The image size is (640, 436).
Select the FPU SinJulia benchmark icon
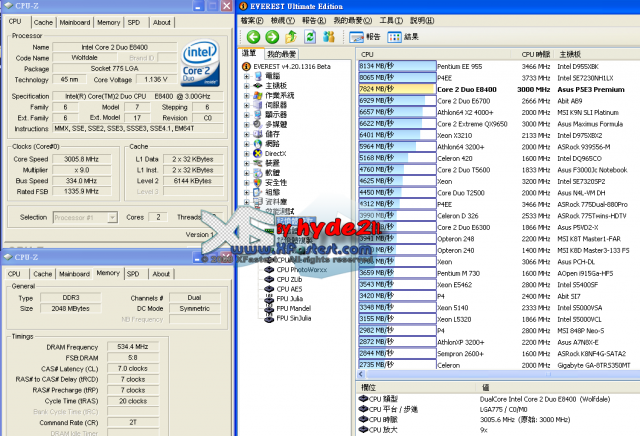click(x=269, y=319)
